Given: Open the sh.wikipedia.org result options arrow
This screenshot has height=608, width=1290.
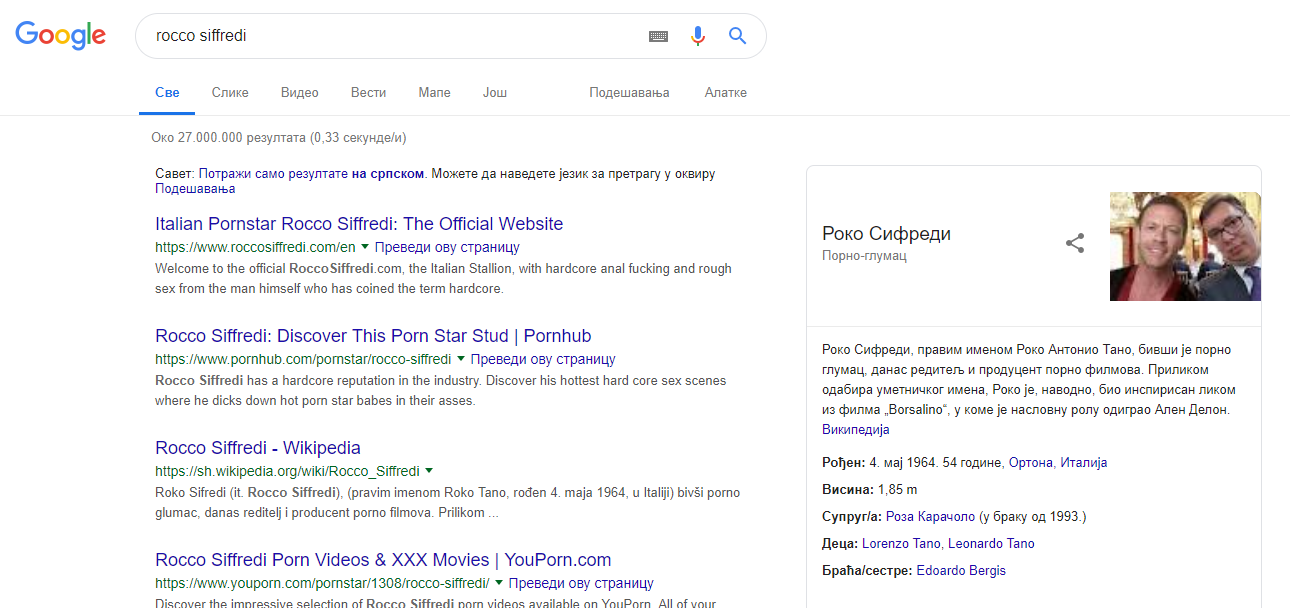Looking at the screenshot, I should pos(429,471).
